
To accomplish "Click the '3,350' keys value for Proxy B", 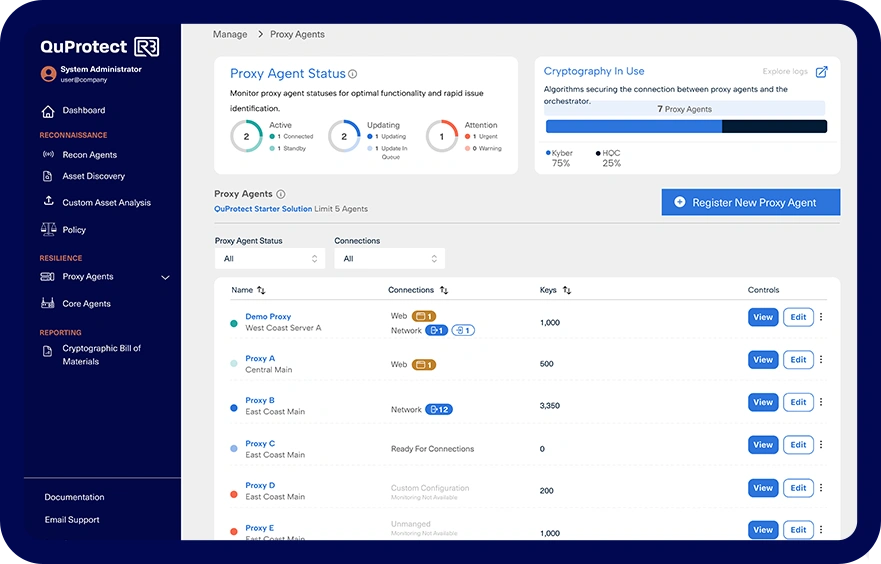I will pos(550,406).
